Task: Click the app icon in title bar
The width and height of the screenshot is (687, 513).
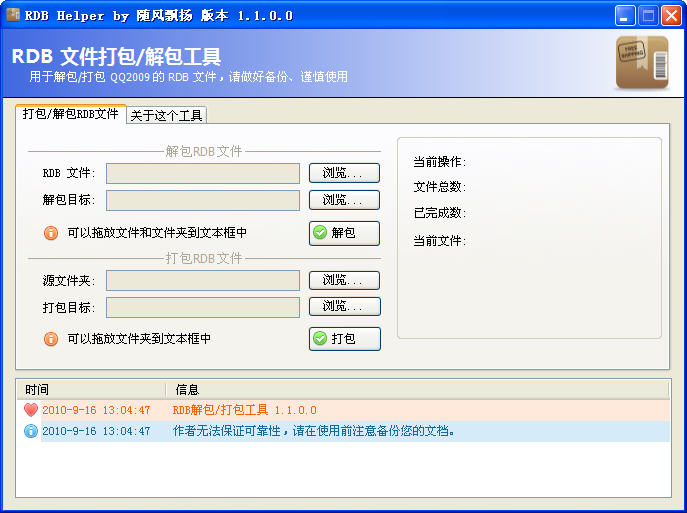Action: [x=13, y=15]
